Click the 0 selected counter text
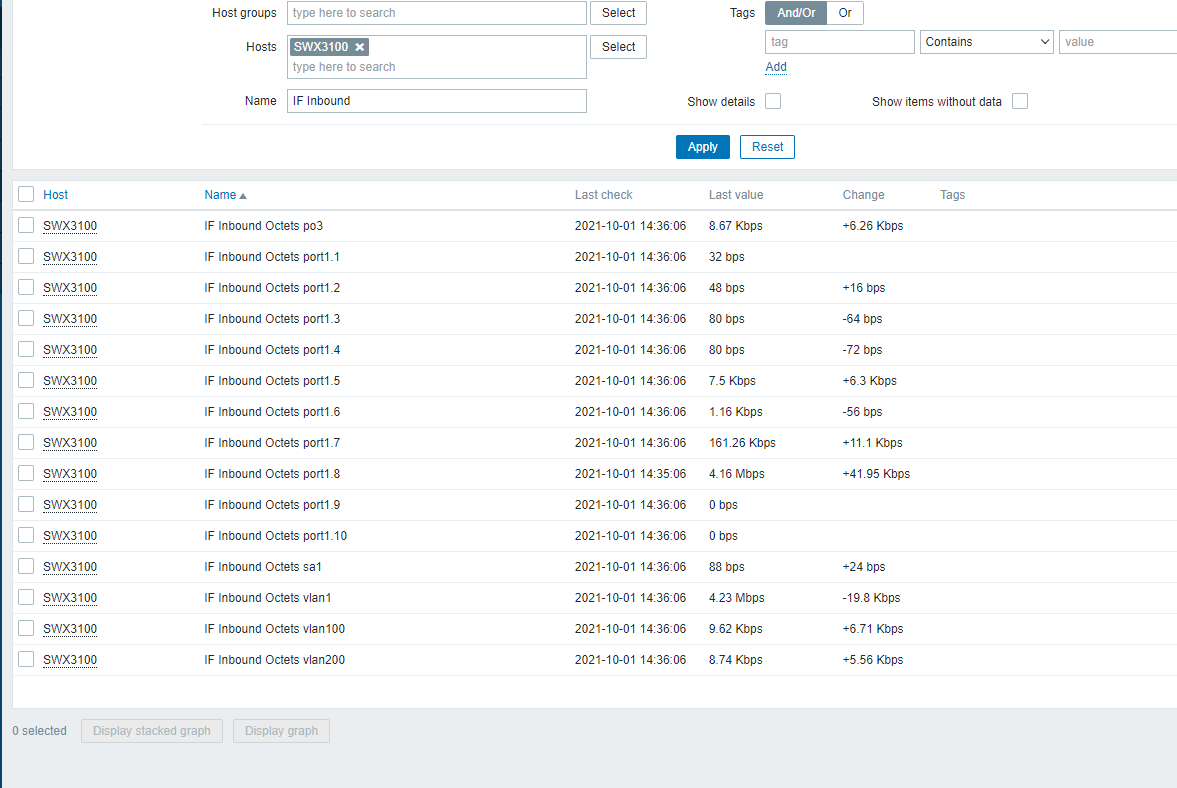1177x788 pixels. click(39, 731)
